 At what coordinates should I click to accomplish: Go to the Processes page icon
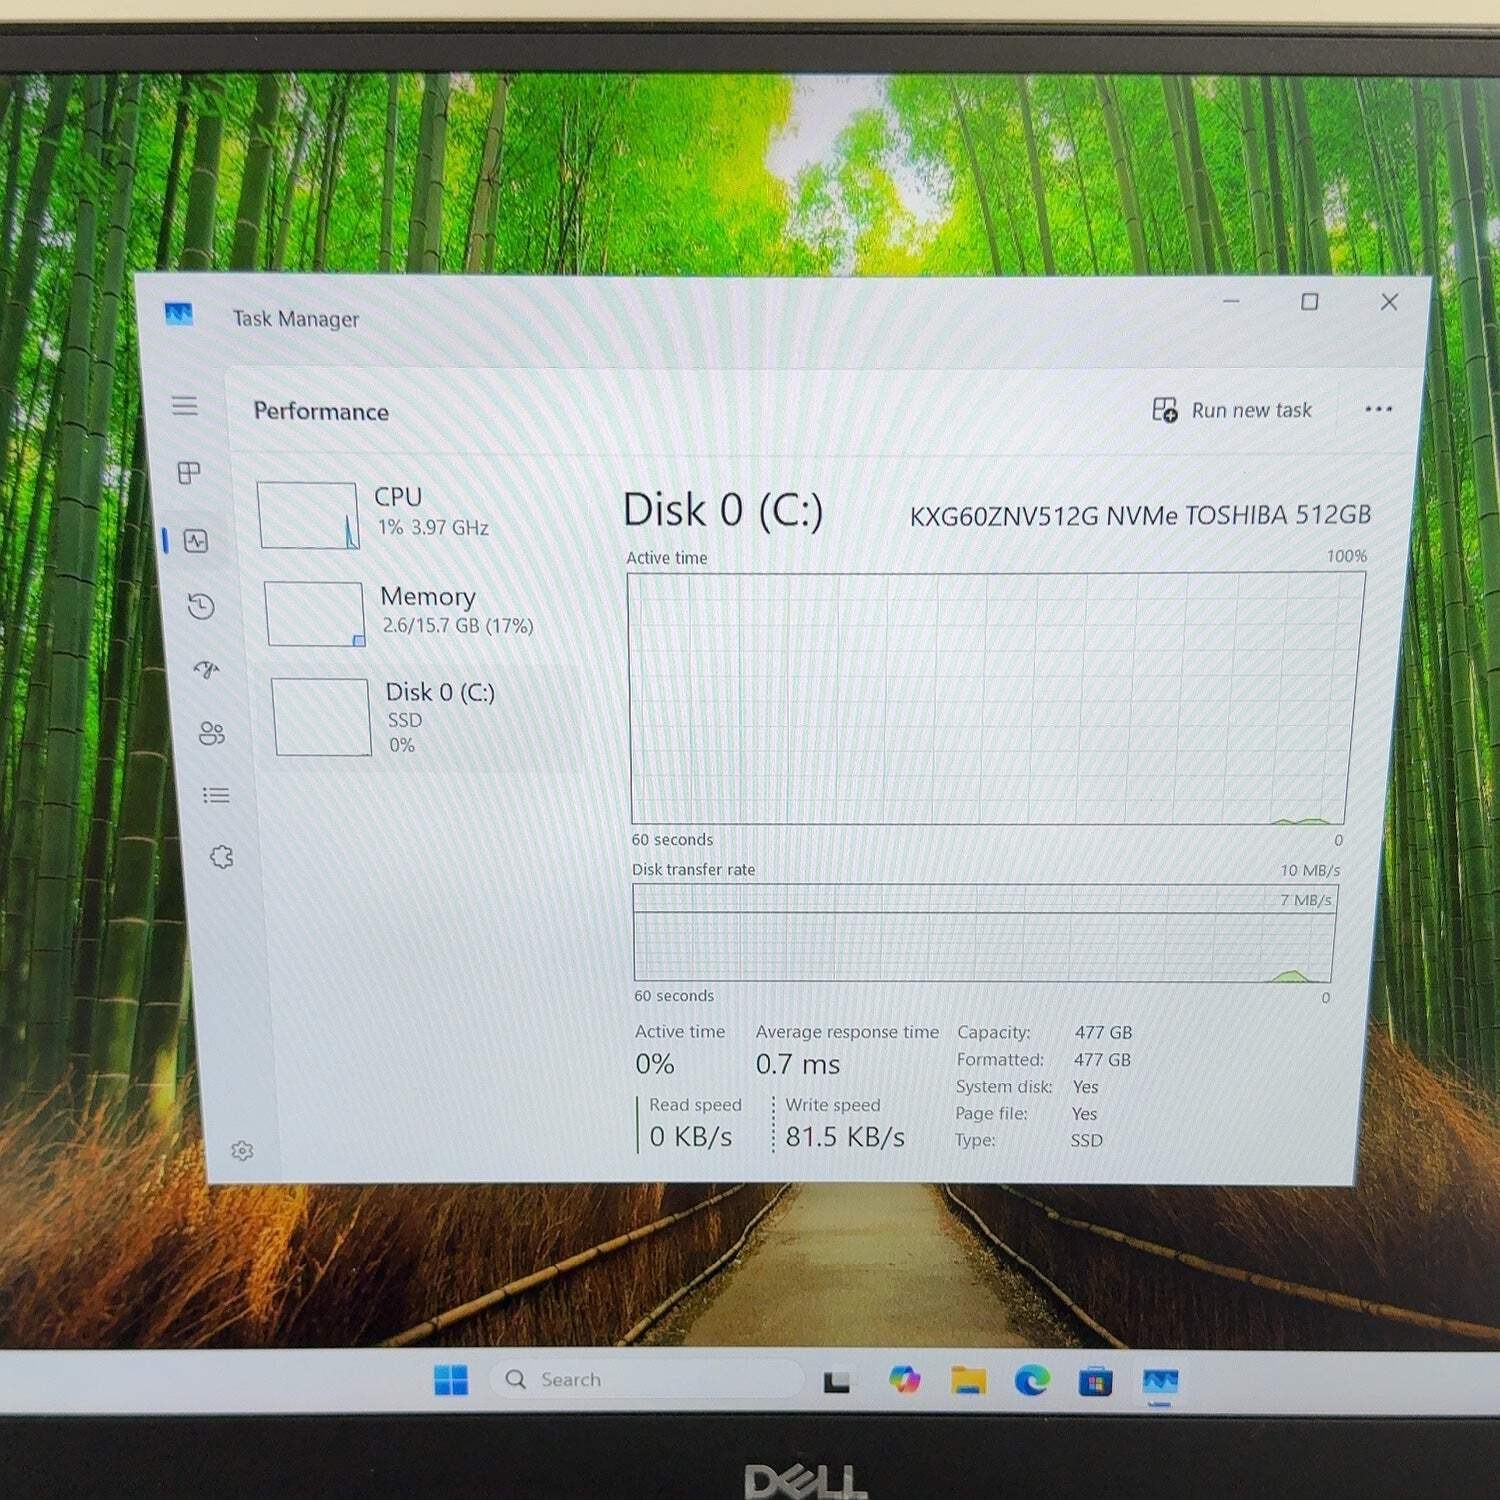[x=189, y=472]
